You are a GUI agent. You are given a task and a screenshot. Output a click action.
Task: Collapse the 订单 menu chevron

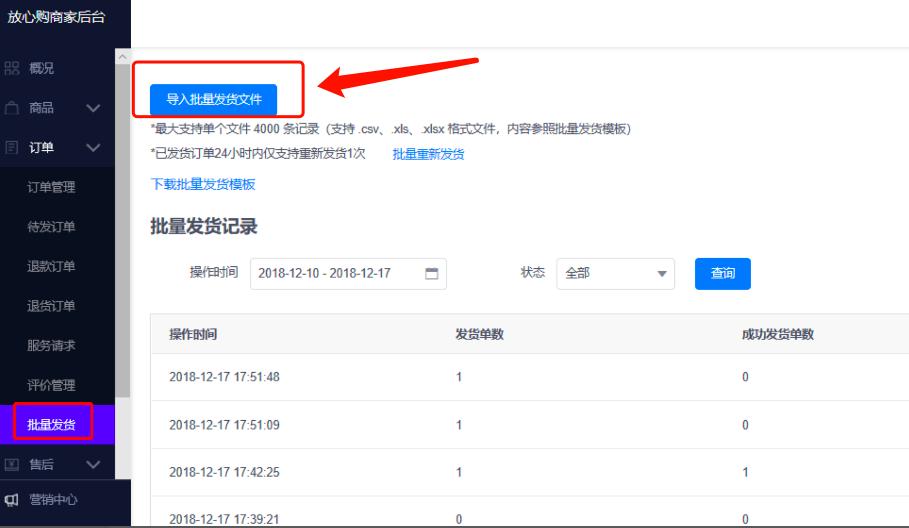coord(93,147)
